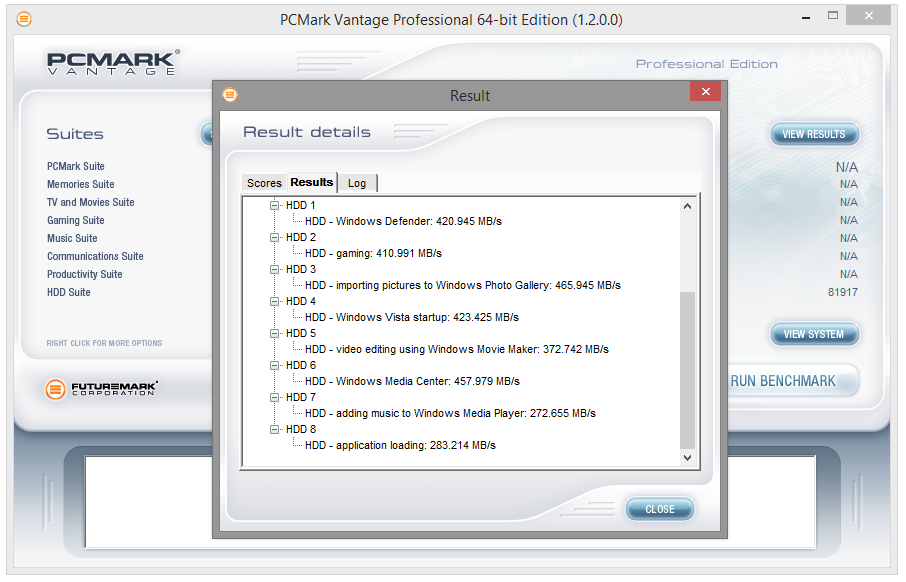This screenshot has width=906, height=582.
Task: Select TV and Movies Suite
Action: pos(91,202)
